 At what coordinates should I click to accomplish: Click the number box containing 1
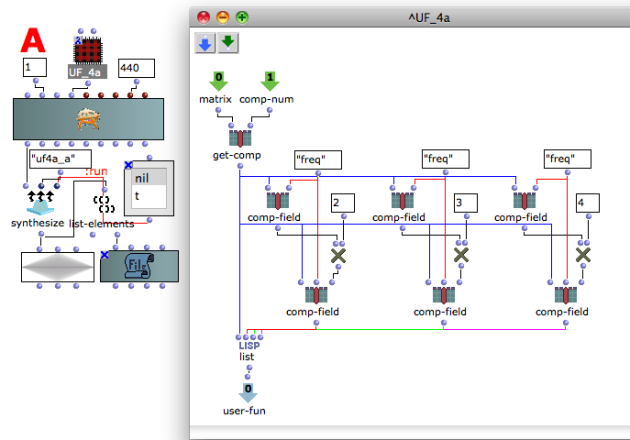coord(35,67)
